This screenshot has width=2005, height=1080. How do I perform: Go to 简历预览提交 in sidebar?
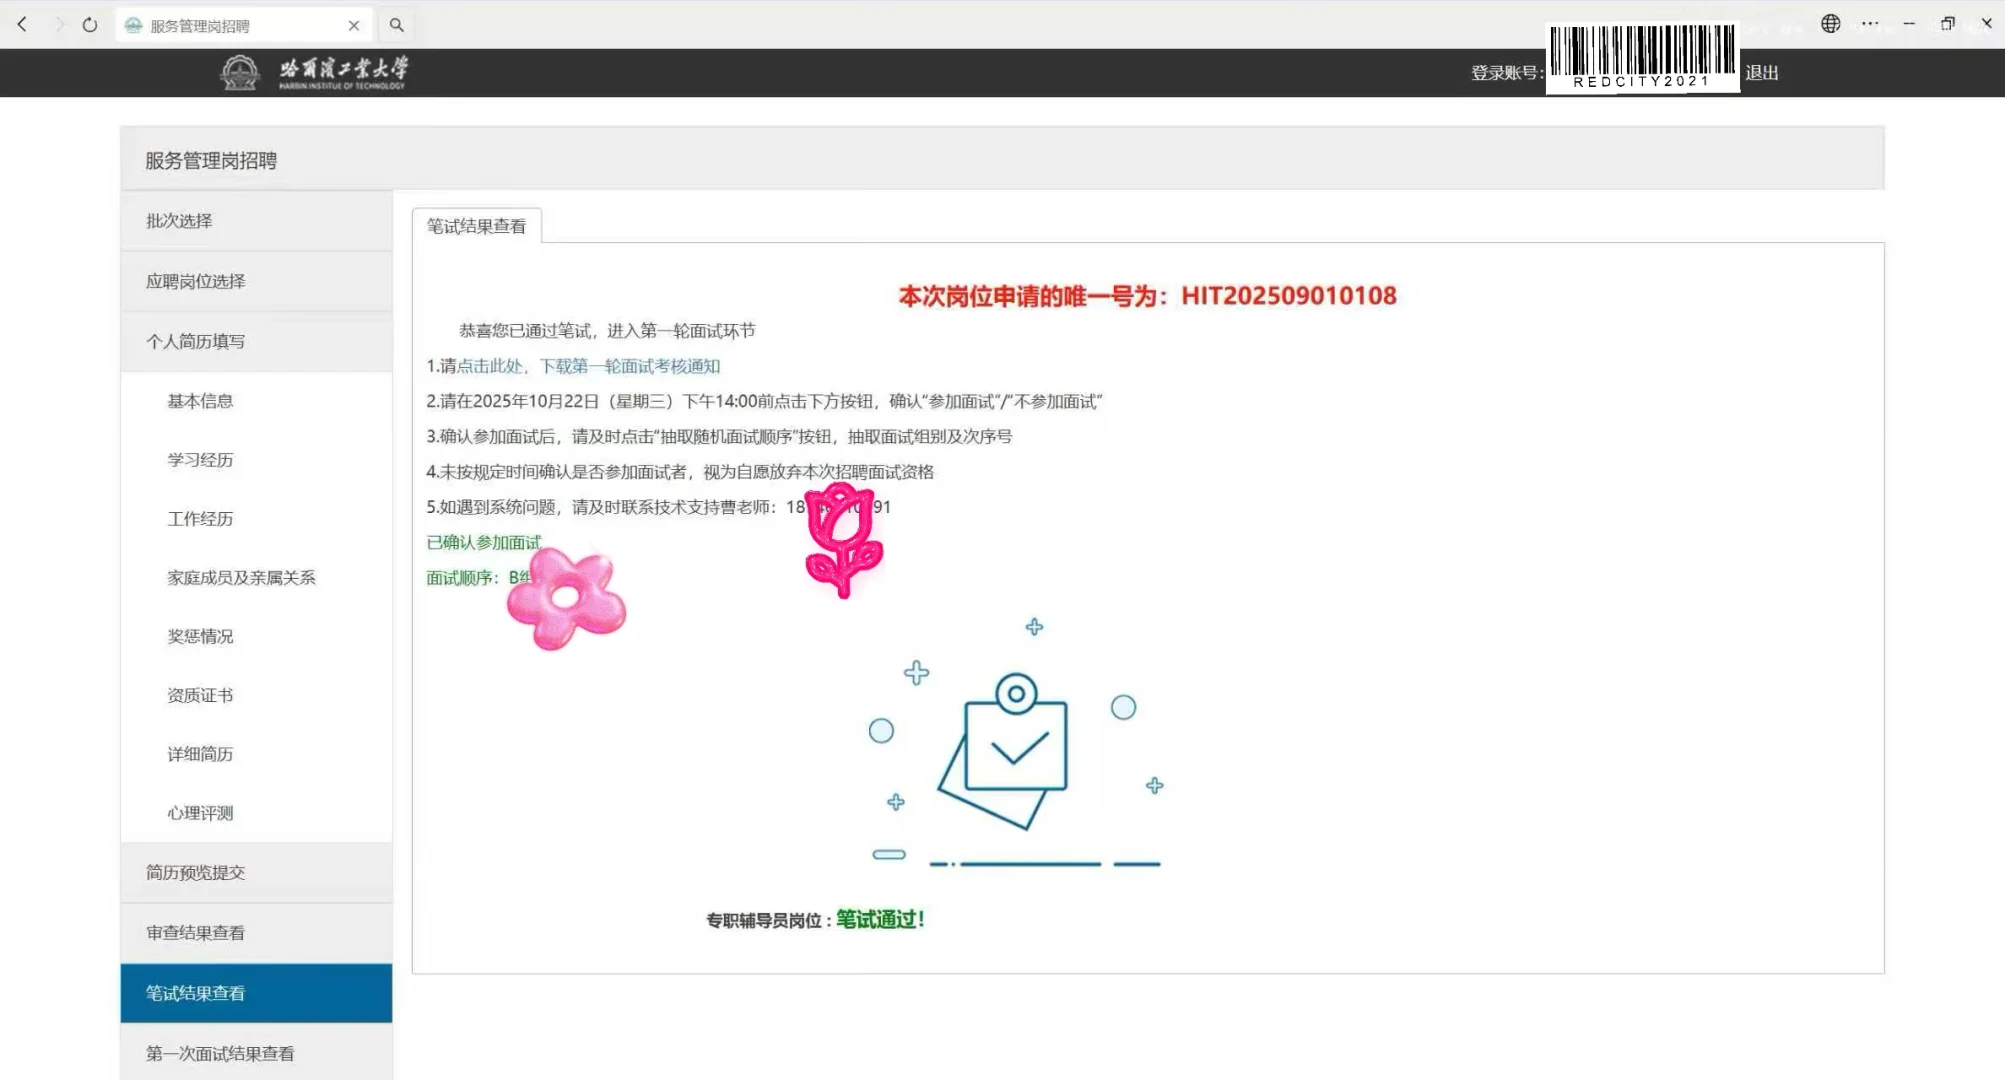(196, 872)
